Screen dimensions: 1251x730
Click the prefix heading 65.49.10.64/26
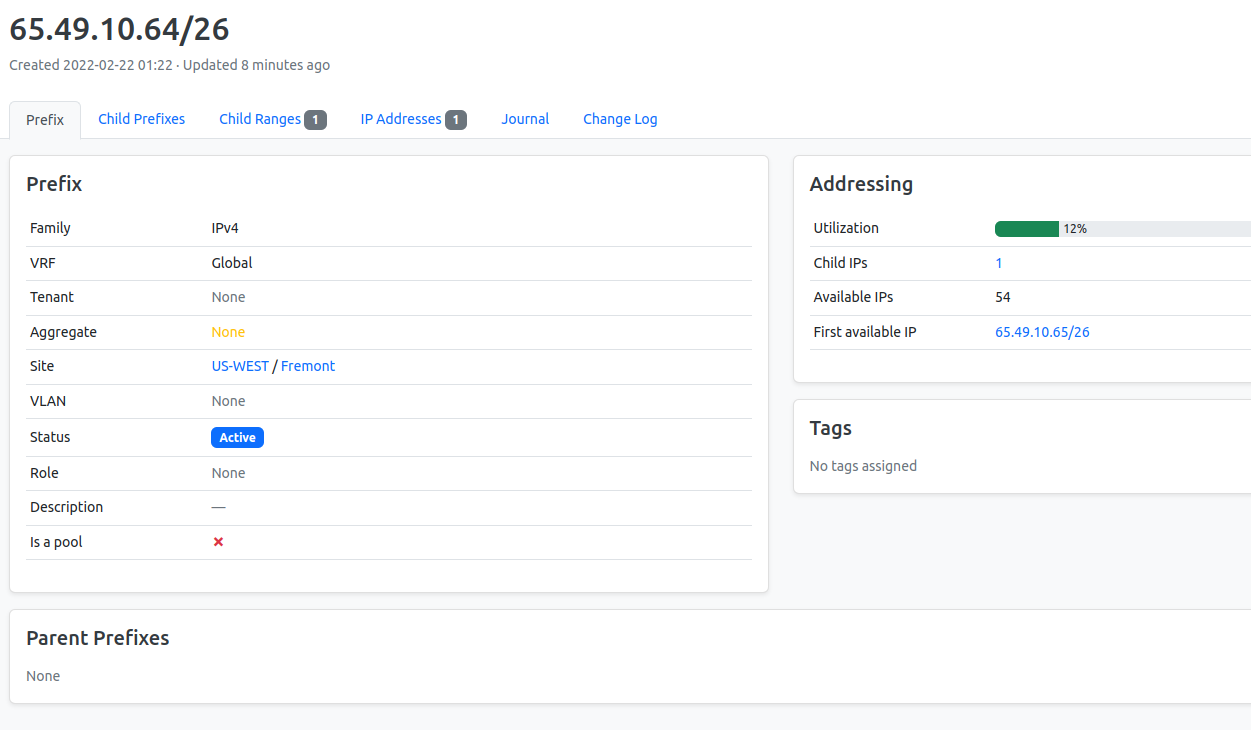click(x=118, y=29)
